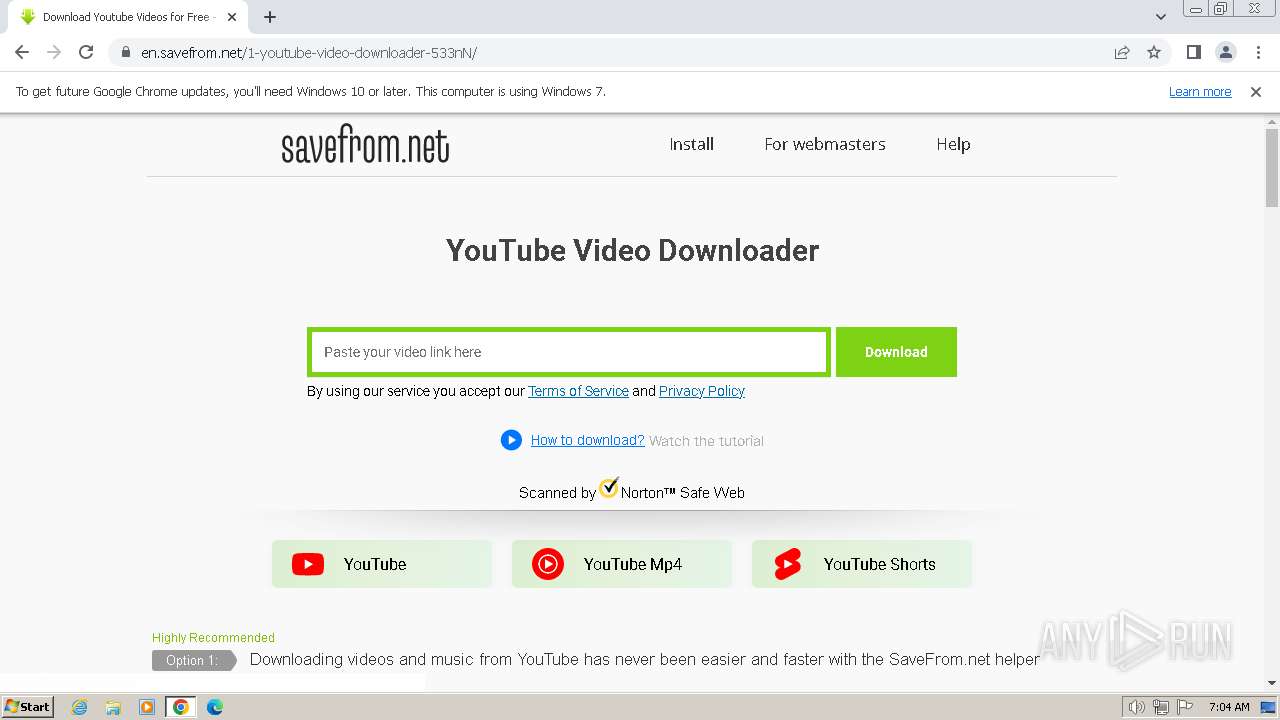1280x720 pixels.
Task: Select the YouTube Mp4 tile
Action: coord(622,564)
